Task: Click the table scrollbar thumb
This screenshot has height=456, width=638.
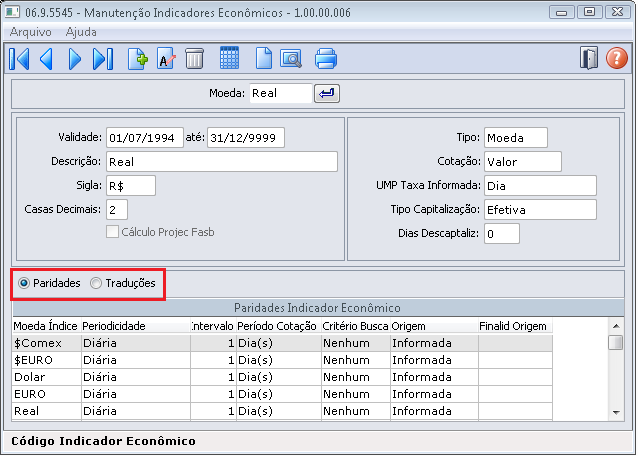Action: pyautogui.click(x=616, y=343)
